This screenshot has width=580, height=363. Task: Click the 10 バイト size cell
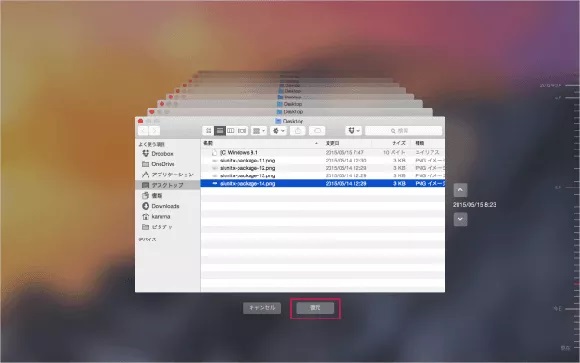(394, 152)
